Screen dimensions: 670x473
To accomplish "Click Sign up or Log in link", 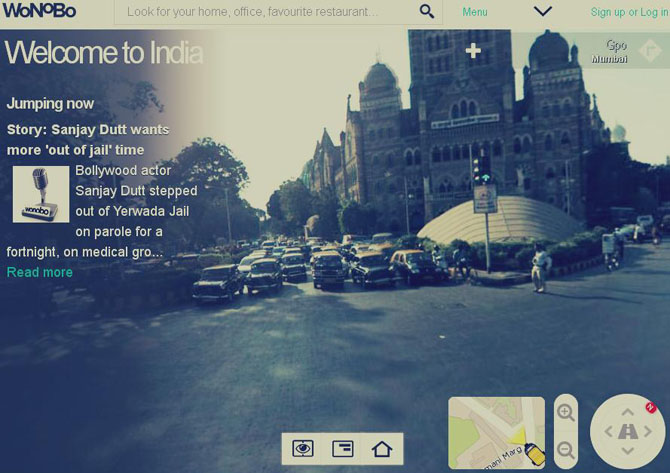I will point(629,12).
